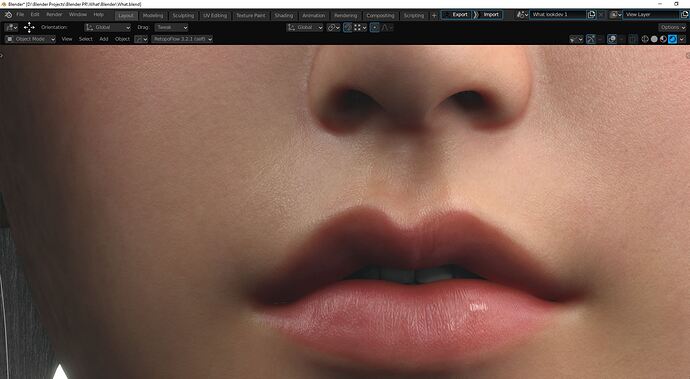Open the Window menu

click(77, 15)
